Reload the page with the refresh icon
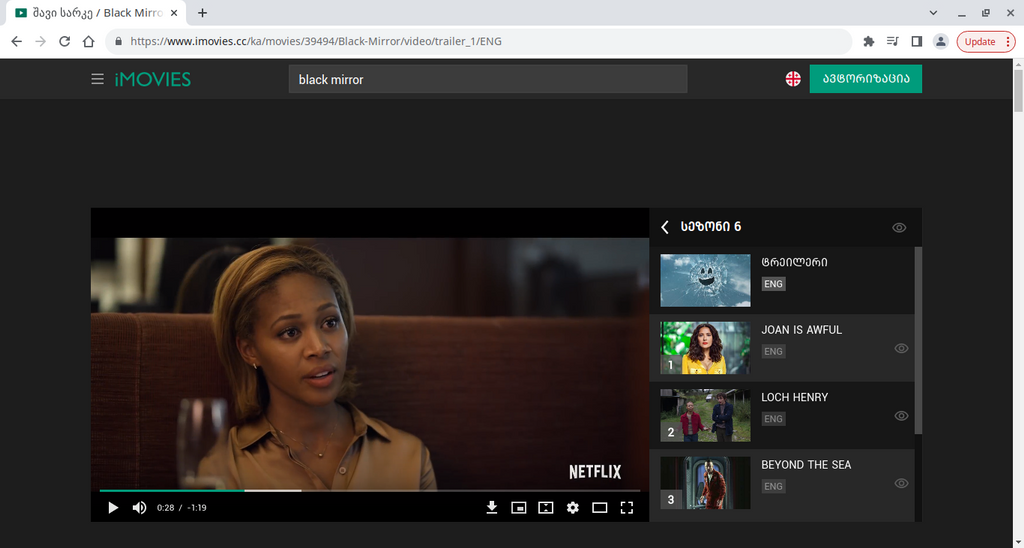The width and height of the screenshot is (1024, 548). (x=64, y=41)
